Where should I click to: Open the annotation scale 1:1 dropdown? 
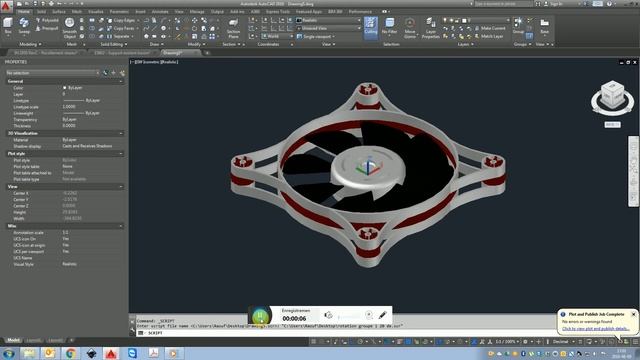click(508, 341)
